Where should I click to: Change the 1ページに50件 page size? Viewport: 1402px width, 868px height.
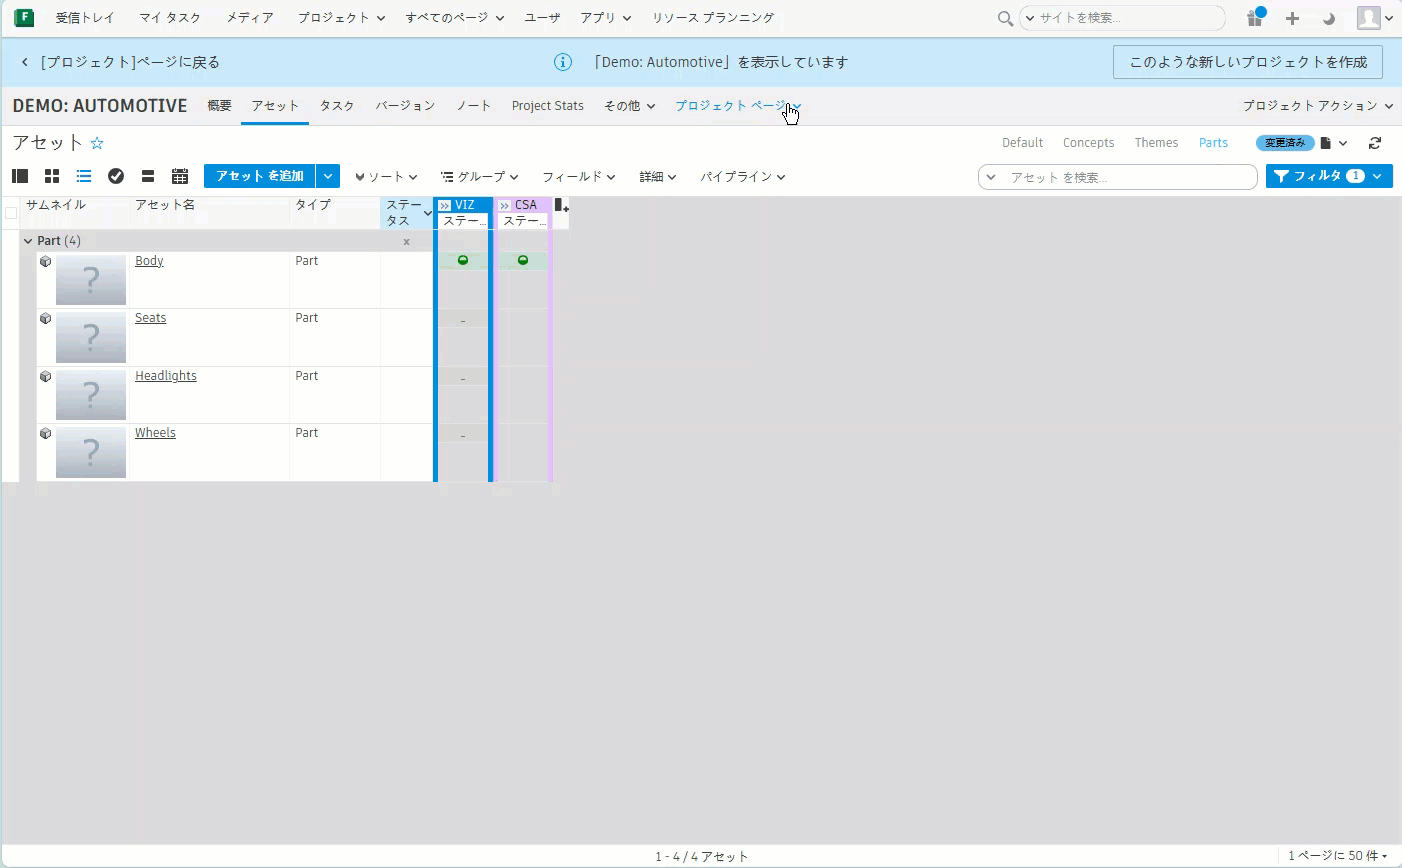1338,856
